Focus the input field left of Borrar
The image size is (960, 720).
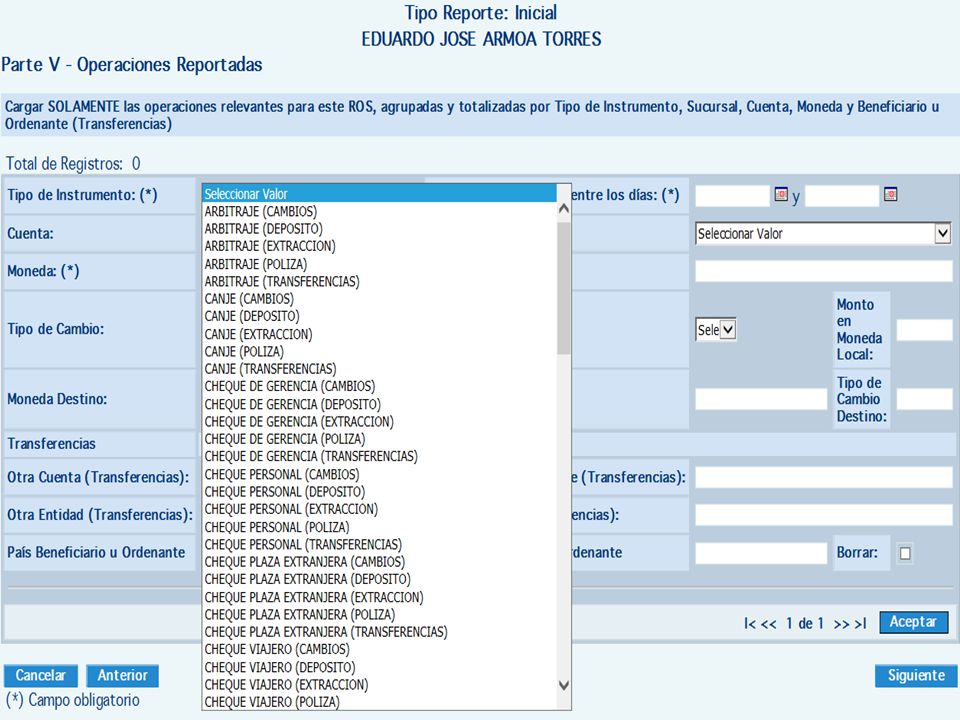[x=761, y=553]
